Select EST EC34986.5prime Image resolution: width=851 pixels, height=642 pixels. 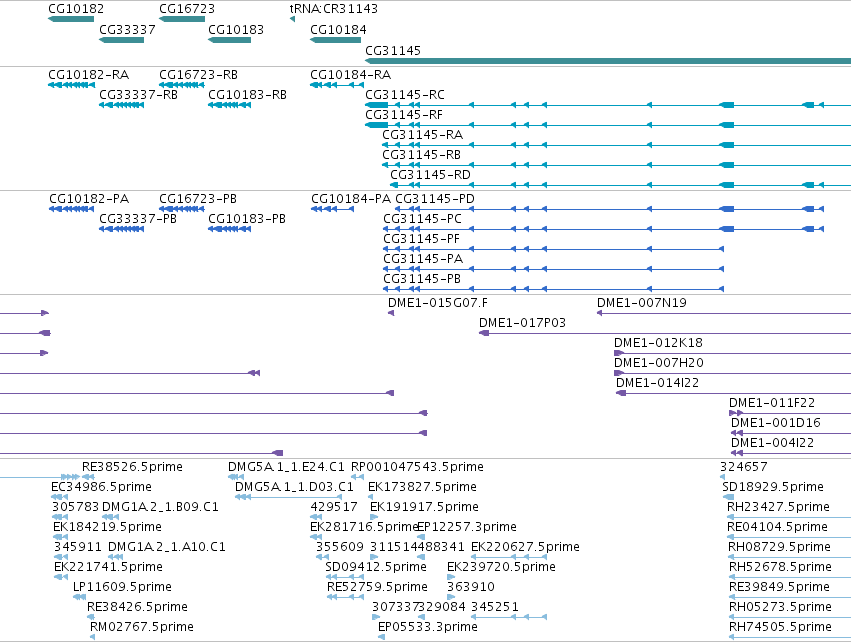[59, 497]
